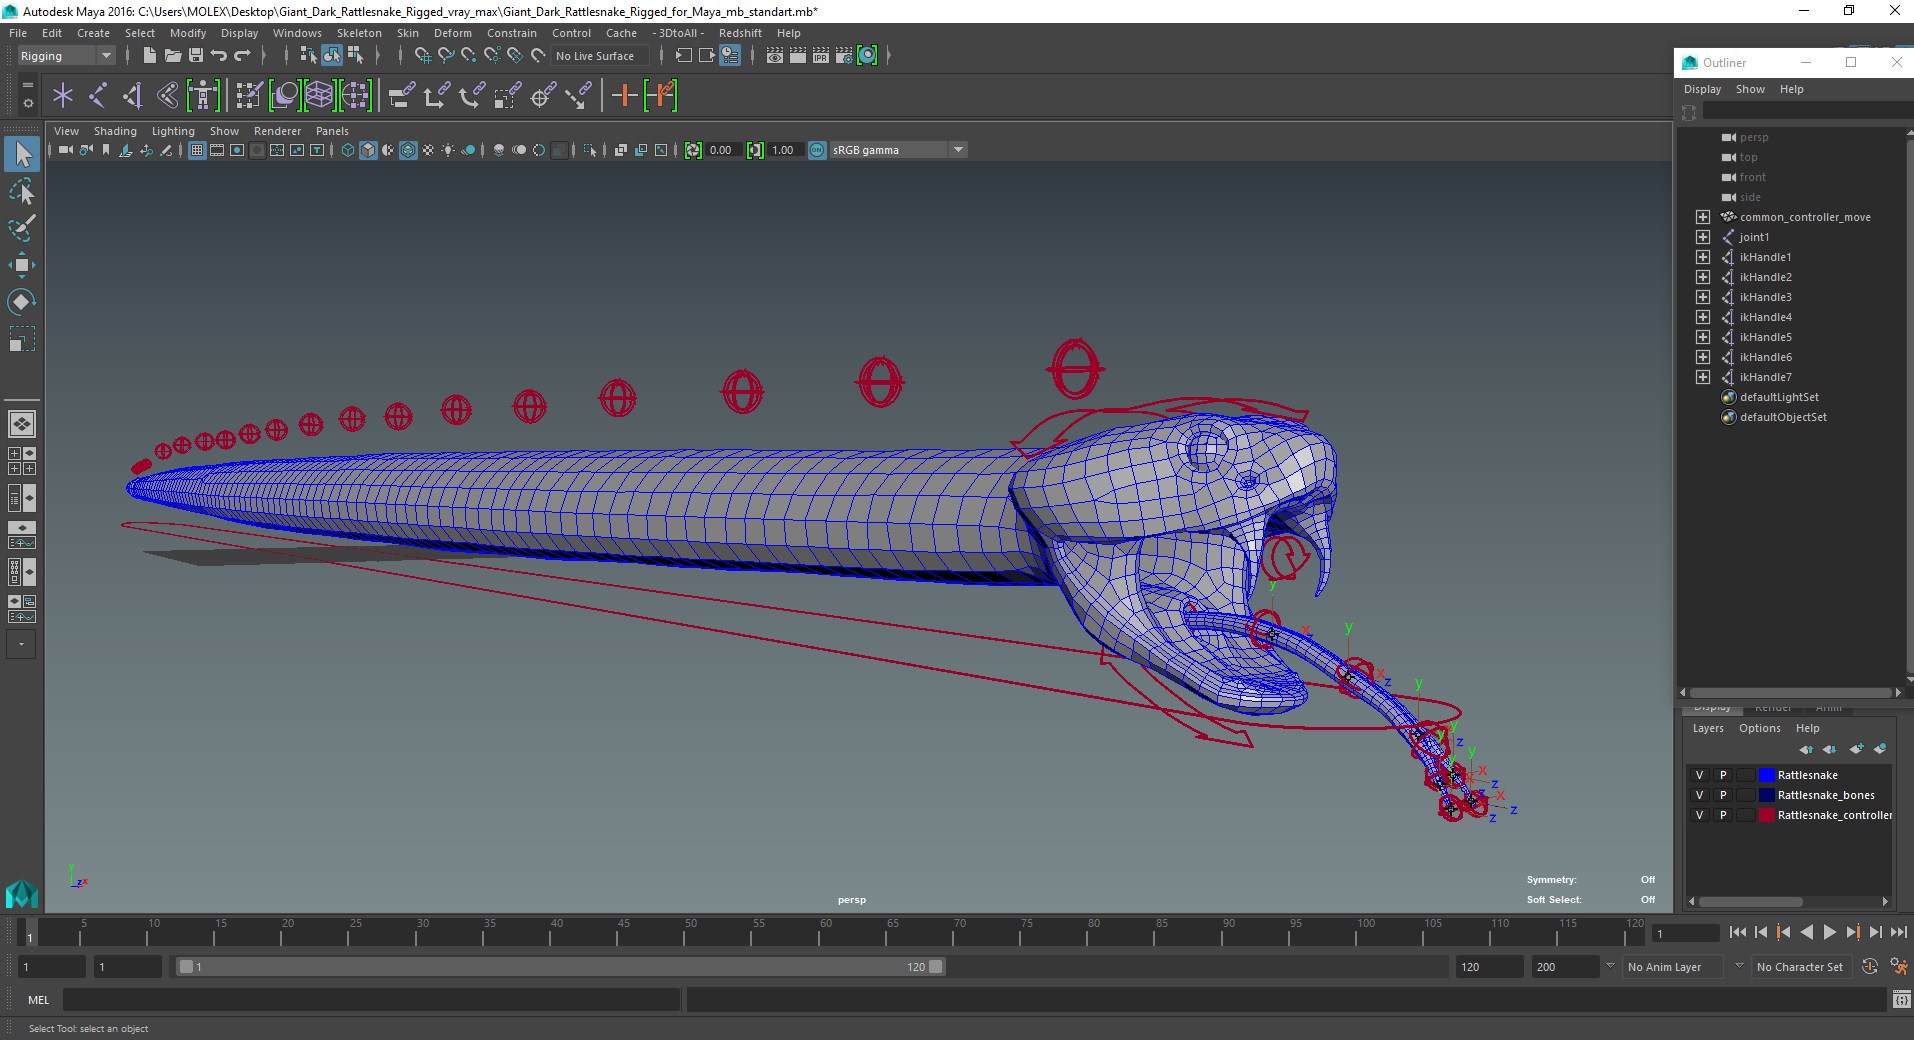Step to the next key
1914x1040 pixels.
1852,932
